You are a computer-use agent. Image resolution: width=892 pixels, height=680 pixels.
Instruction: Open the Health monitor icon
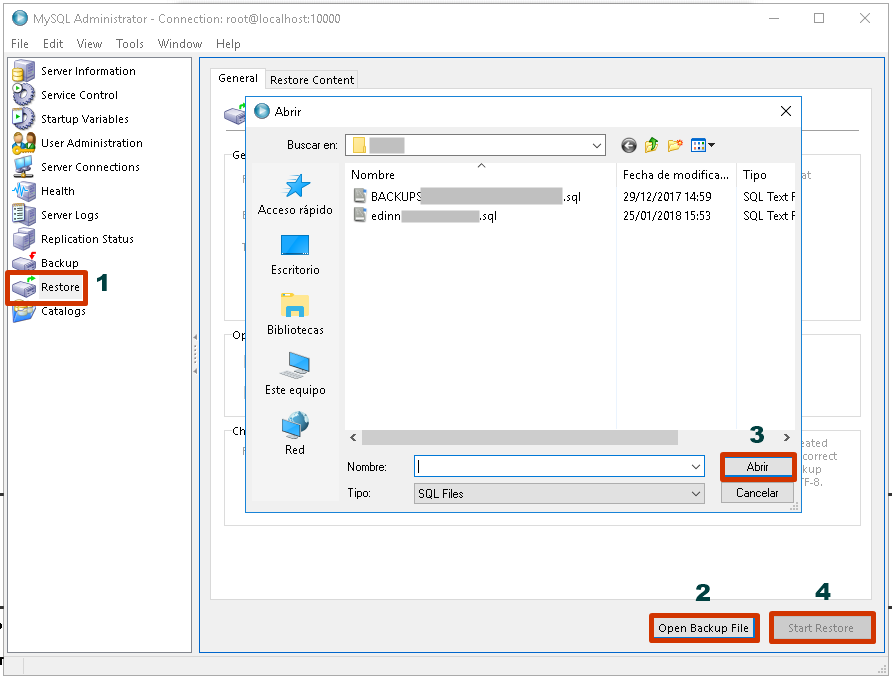(23, 191)
